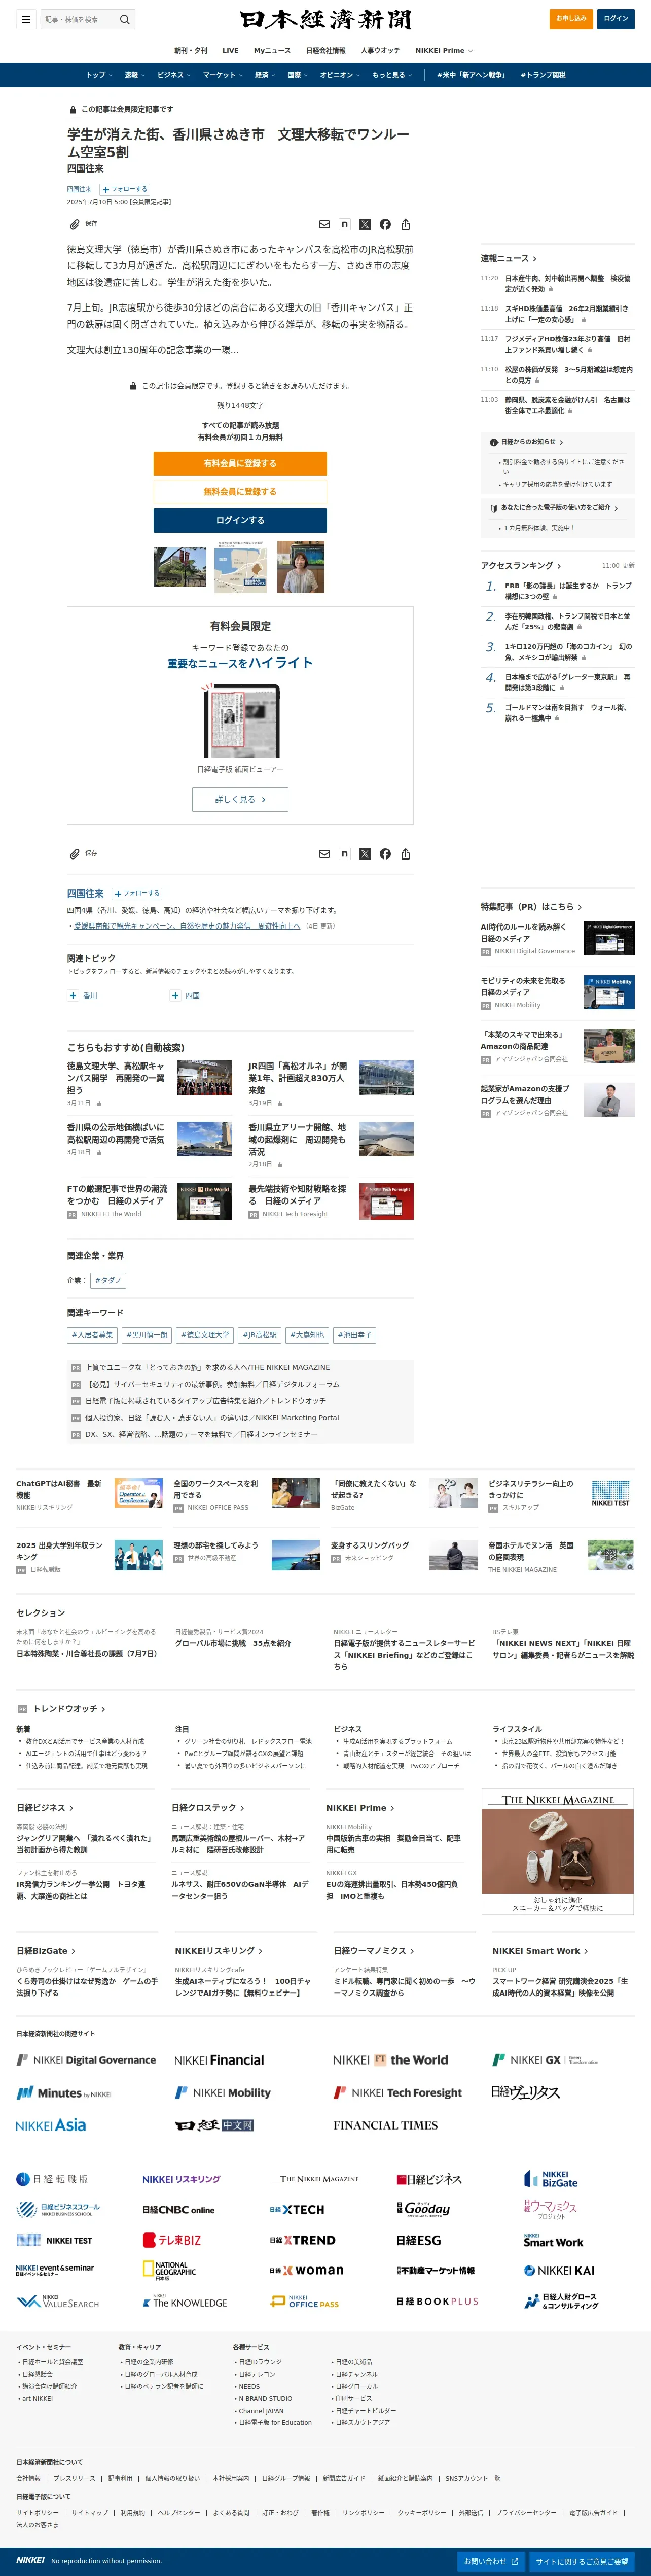Open 朝刊・夕刊 menu item
The image size is (651, 2576).
click(191, 50)
